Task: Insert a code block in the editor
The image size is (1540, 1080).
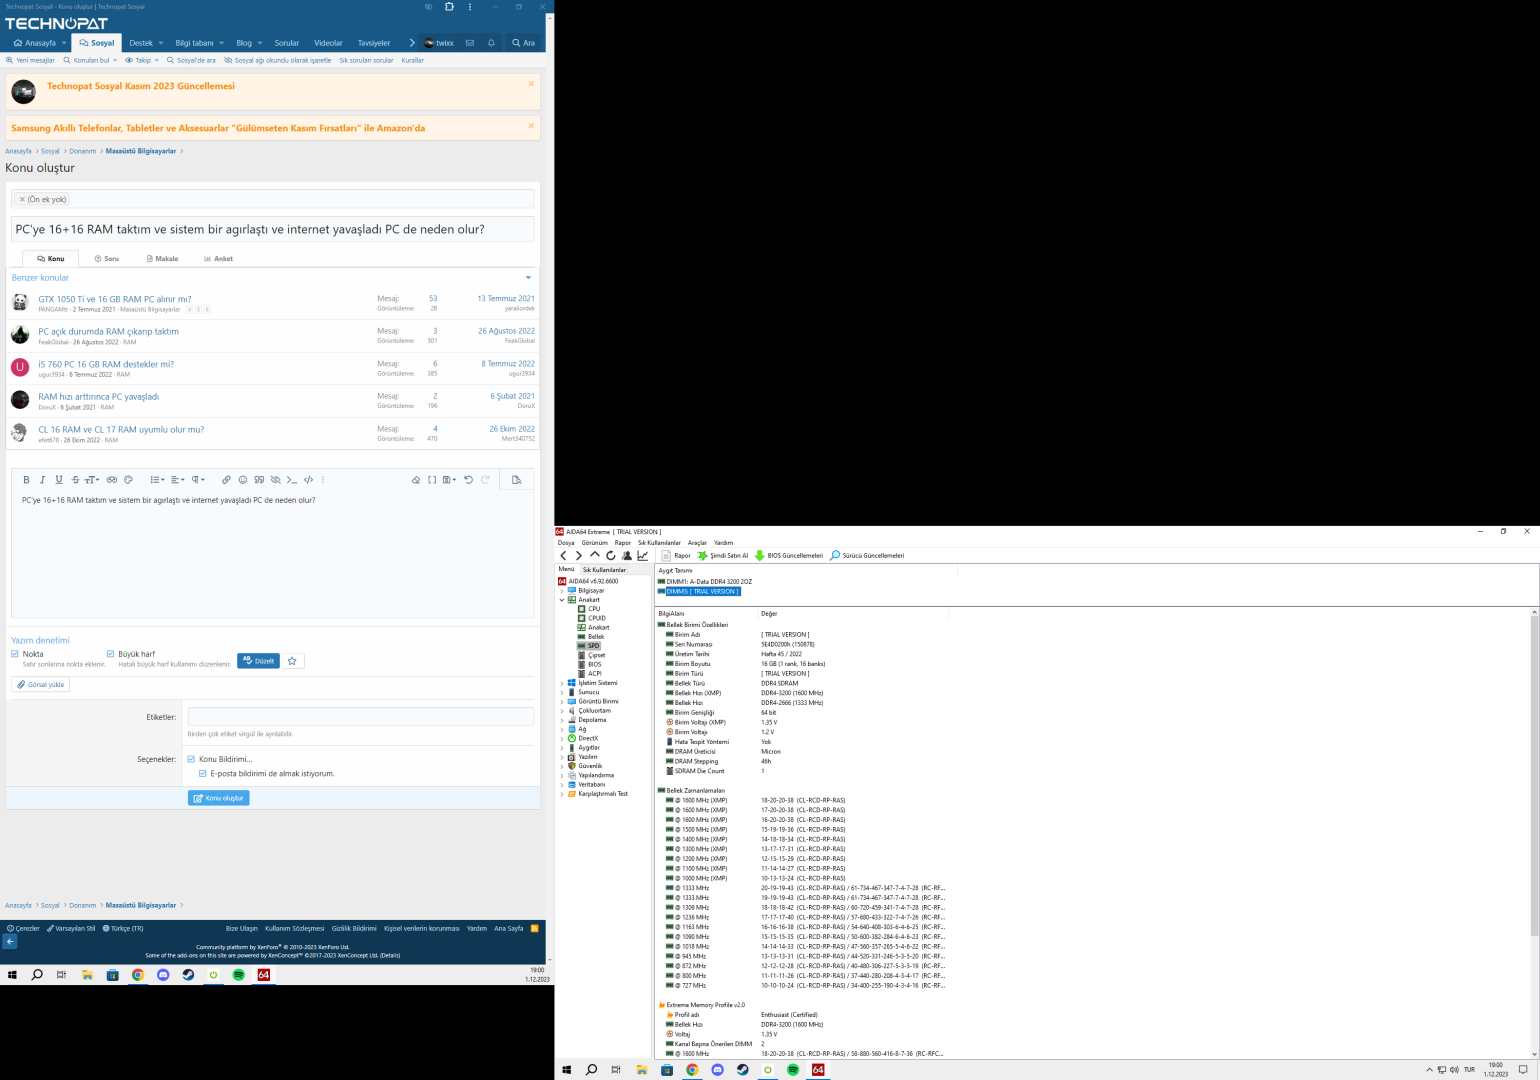Action: point(308,480)
